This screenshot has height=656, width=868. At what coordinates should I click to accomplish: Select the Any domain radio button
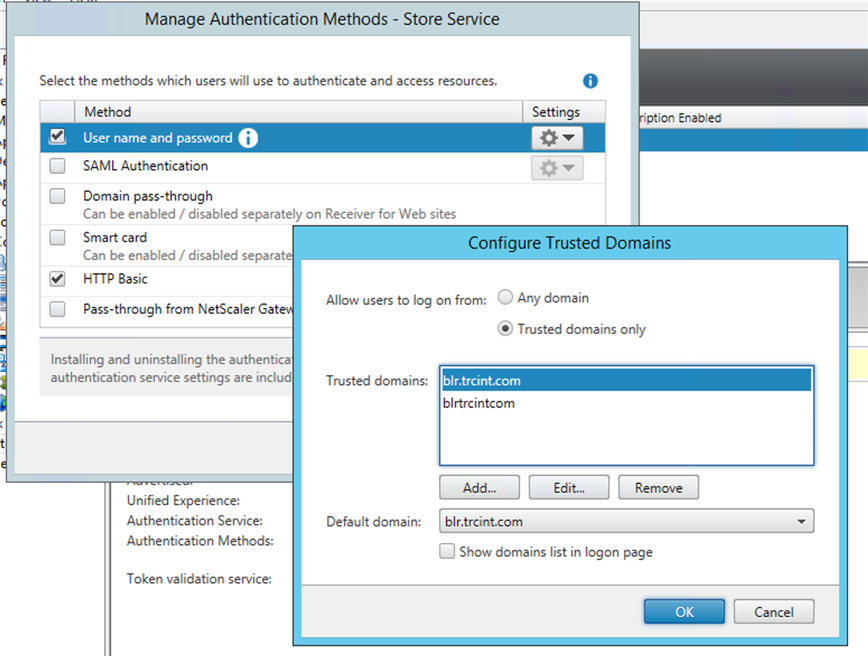coord(505,297)
